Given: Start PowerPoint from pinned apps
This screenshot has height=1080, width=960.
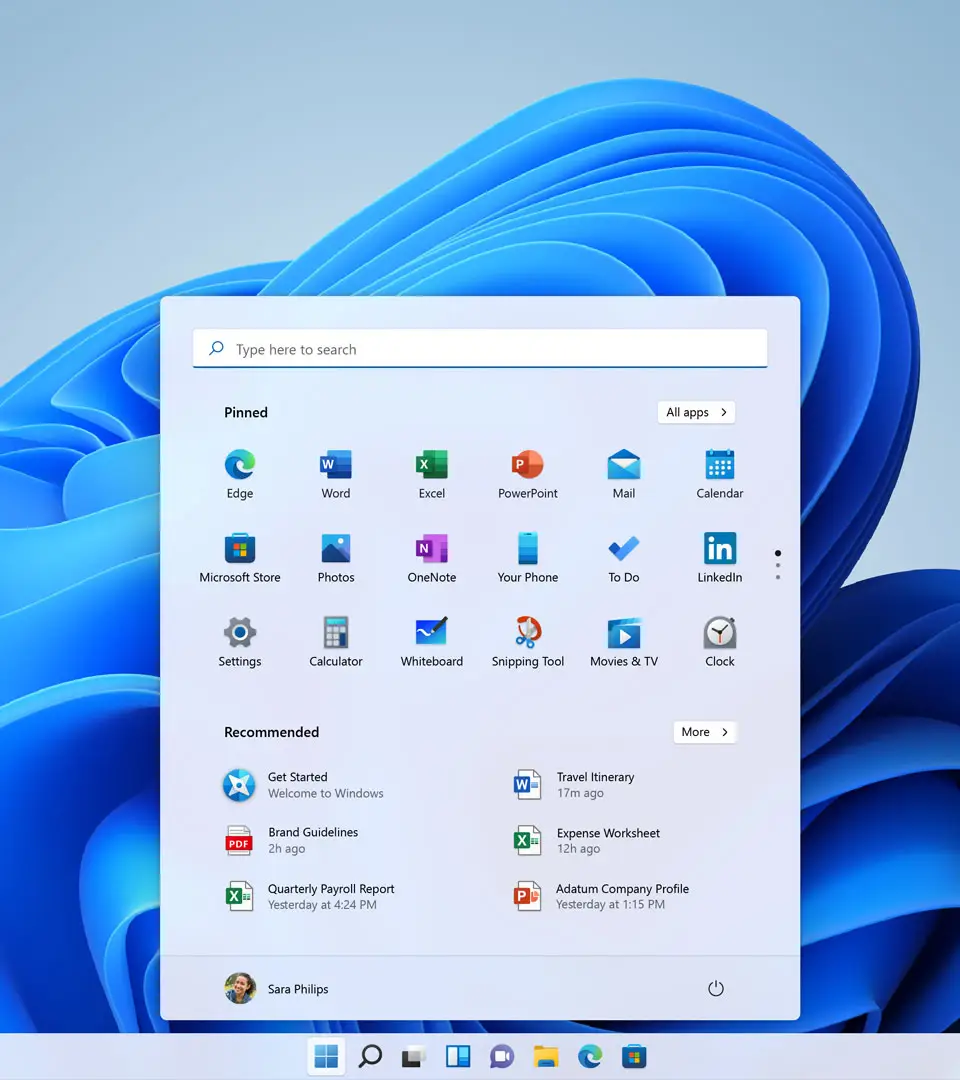Looking at the screenshot, I should tap(528, 473).
